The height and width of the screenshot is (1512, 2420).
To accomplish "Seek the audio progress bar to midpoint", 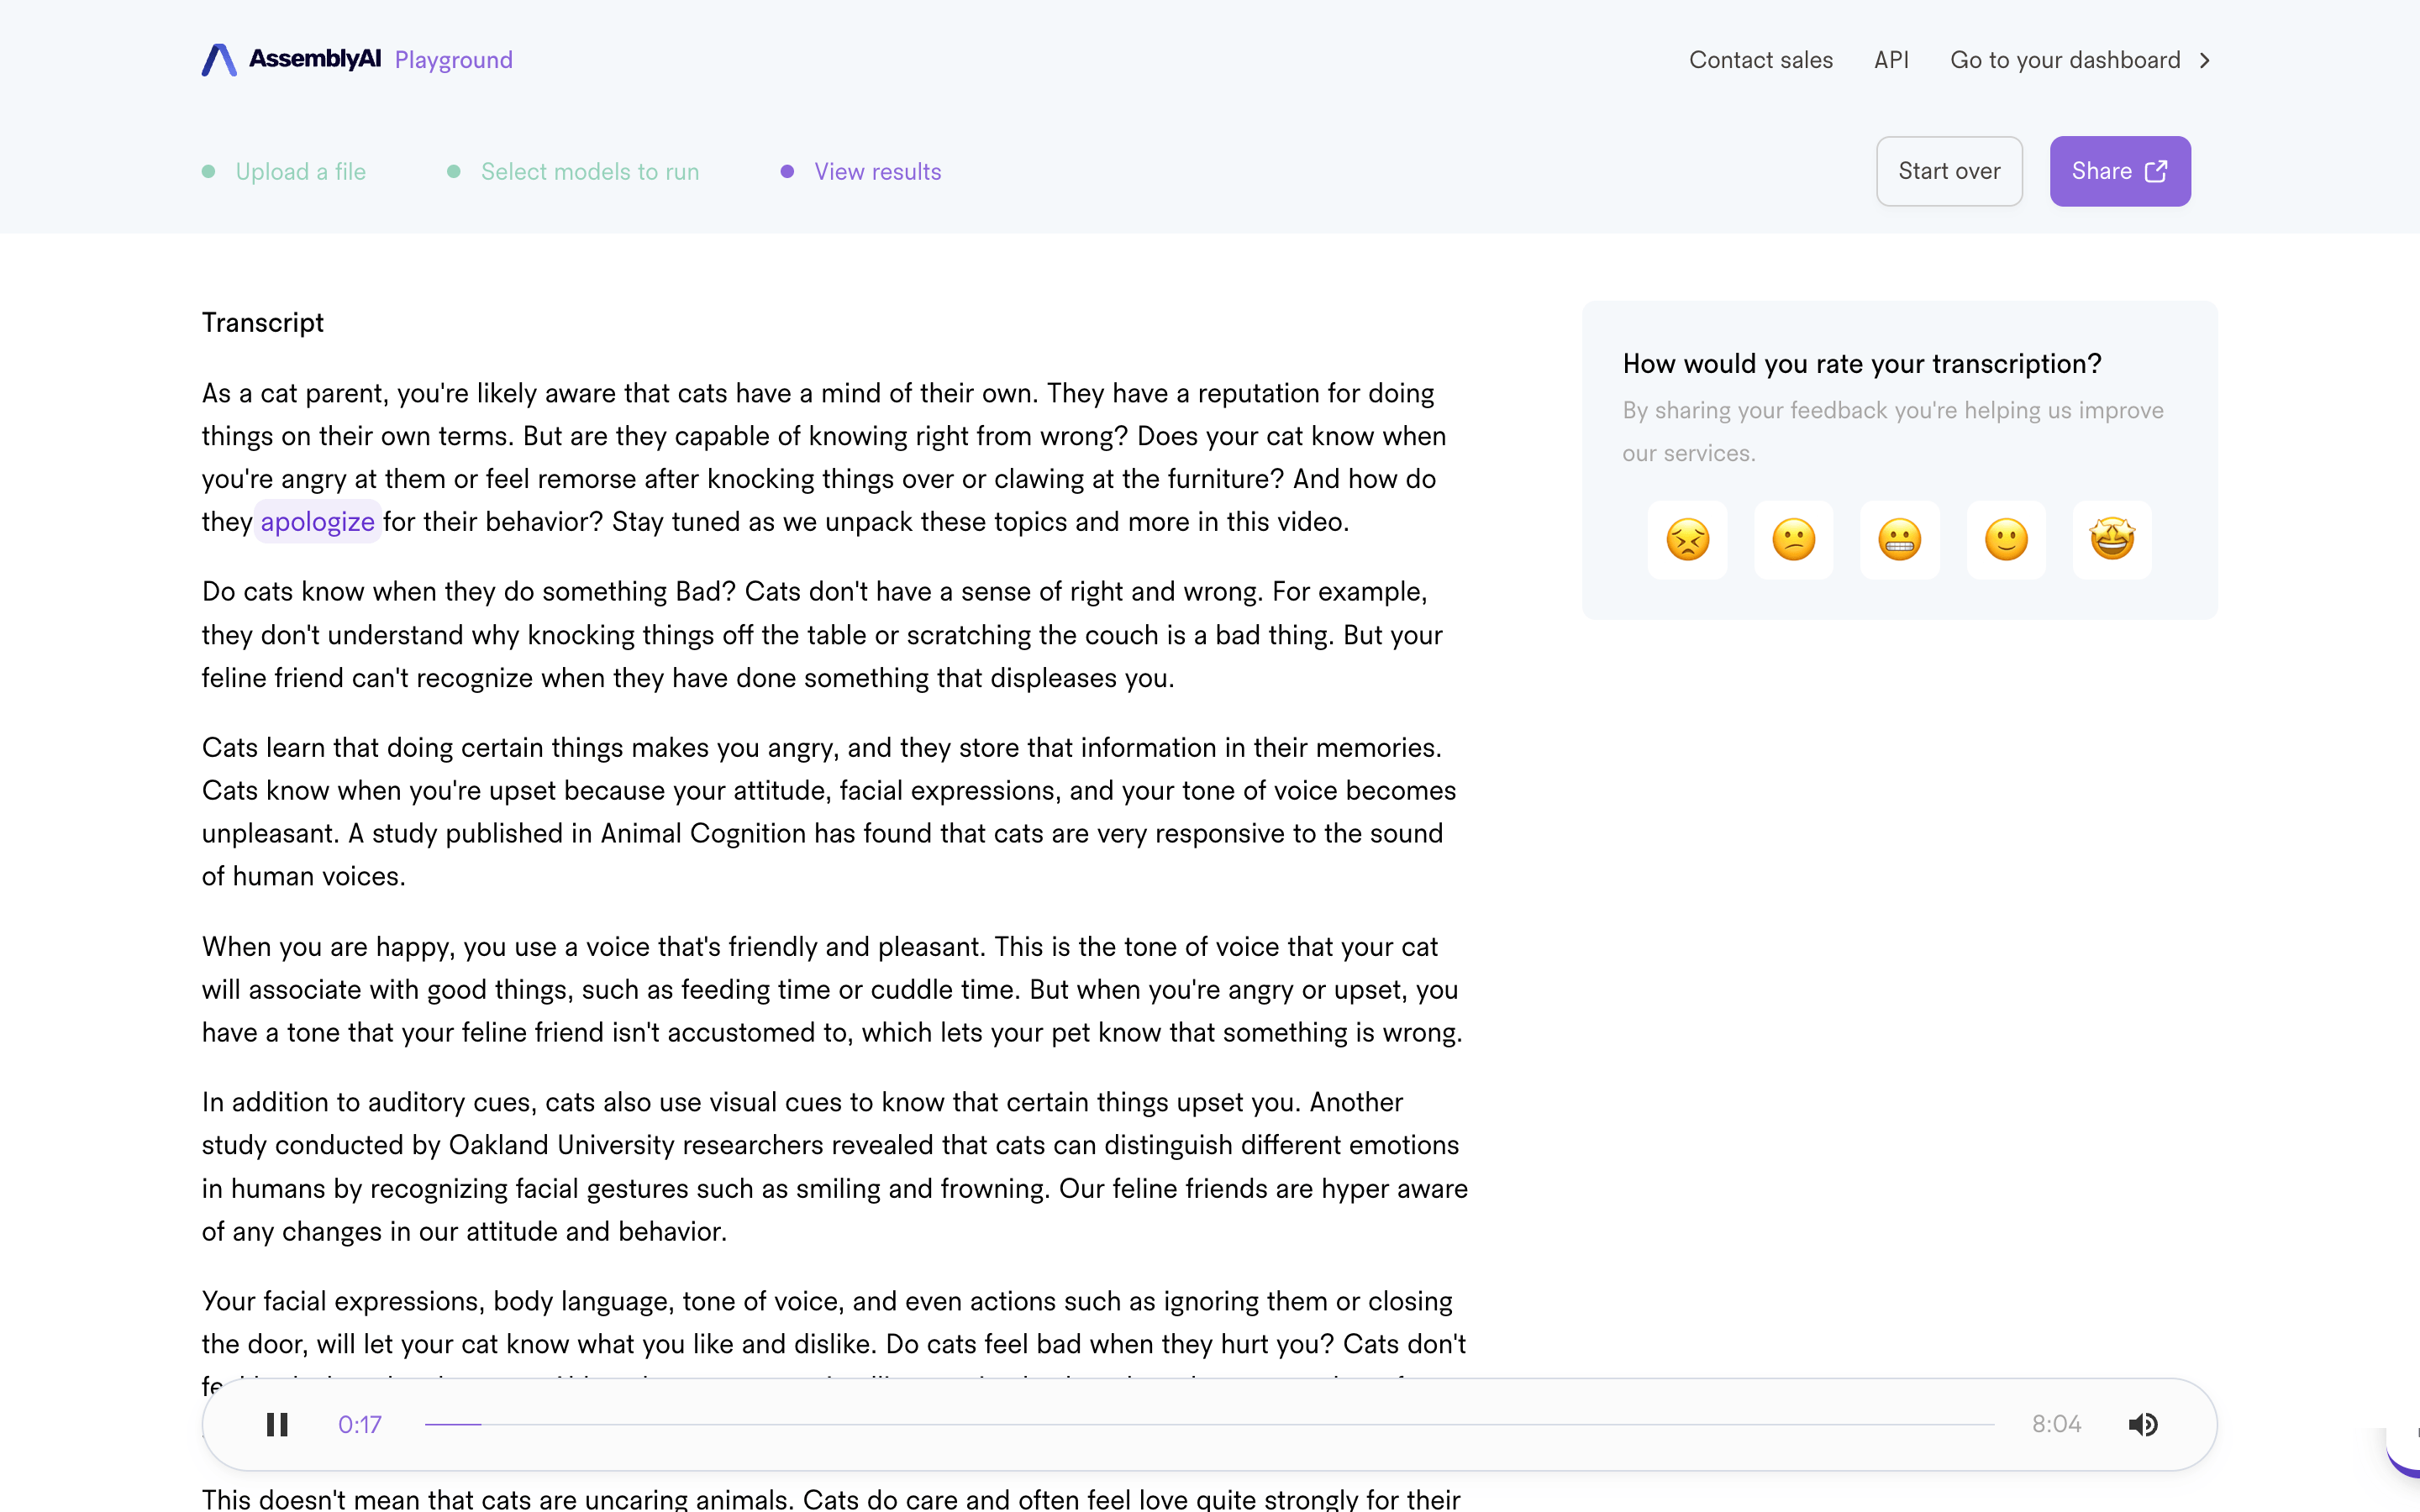I will pyautogui.click(x=1209, y=1424).
